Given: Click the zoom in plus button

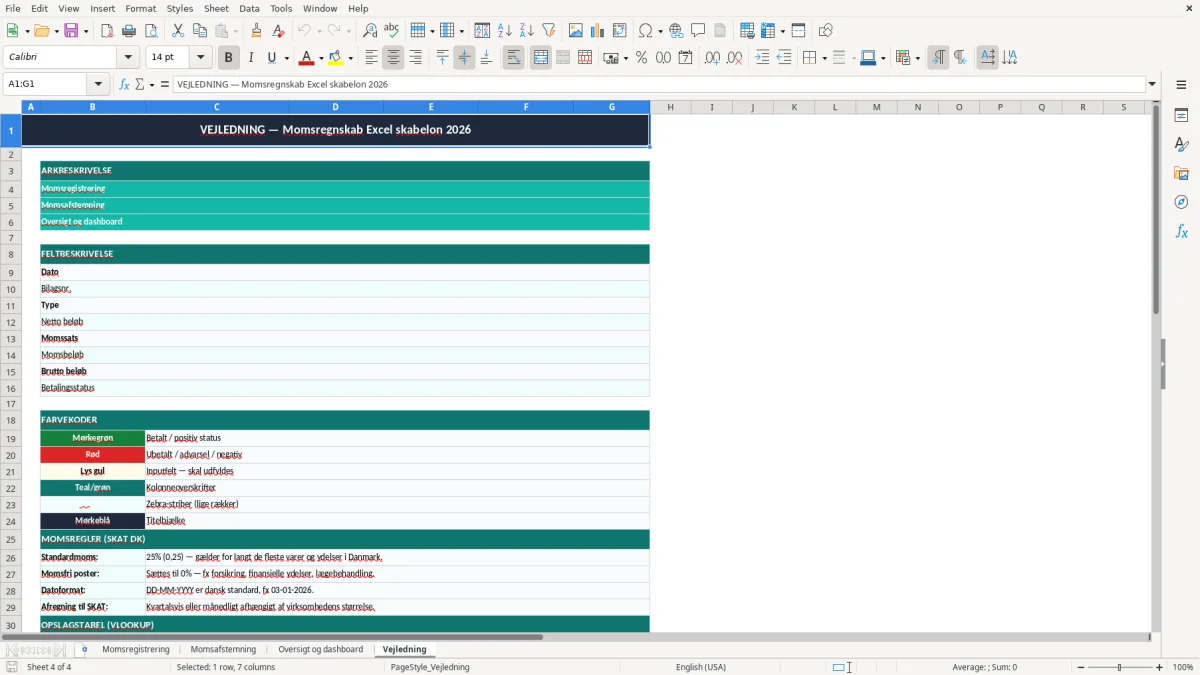Looking at the screenshot, I should point(1160,667).
